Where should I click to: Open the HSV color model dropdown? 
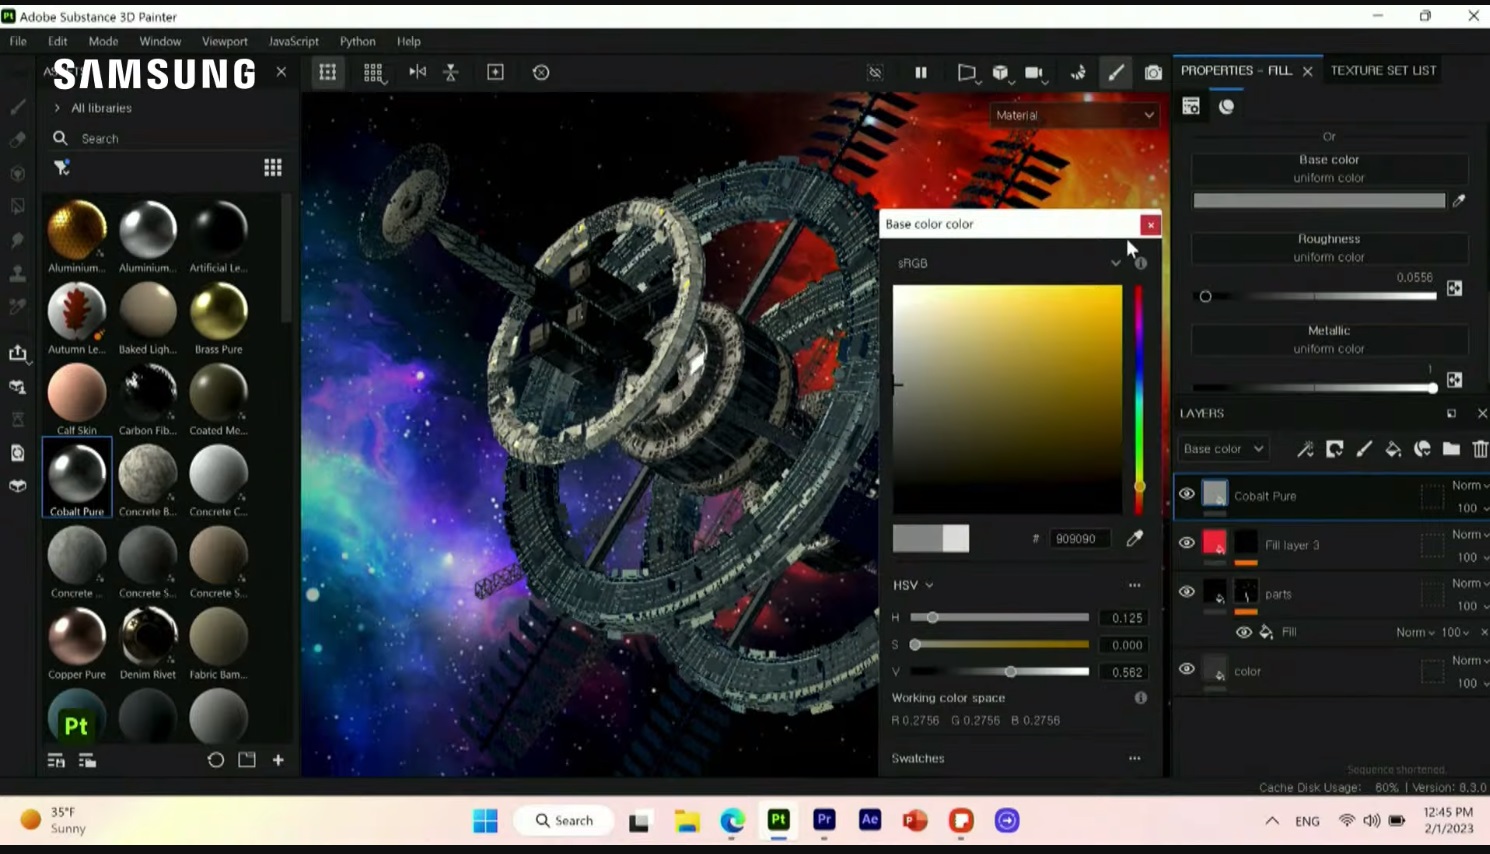[913, 585]
